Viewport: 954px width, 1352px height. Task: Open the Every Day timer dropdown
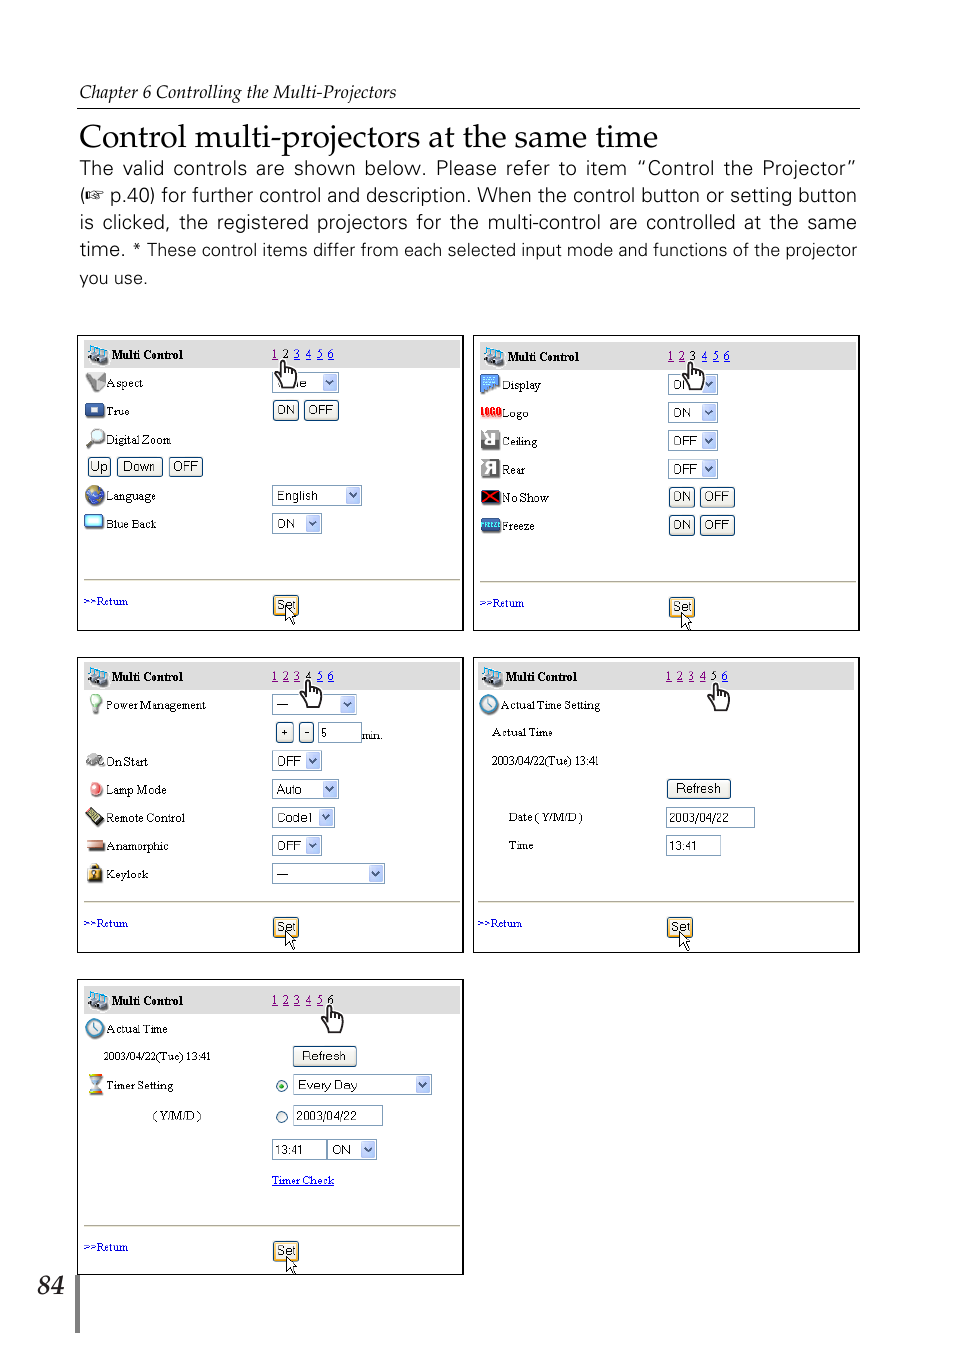[363, 1085]
